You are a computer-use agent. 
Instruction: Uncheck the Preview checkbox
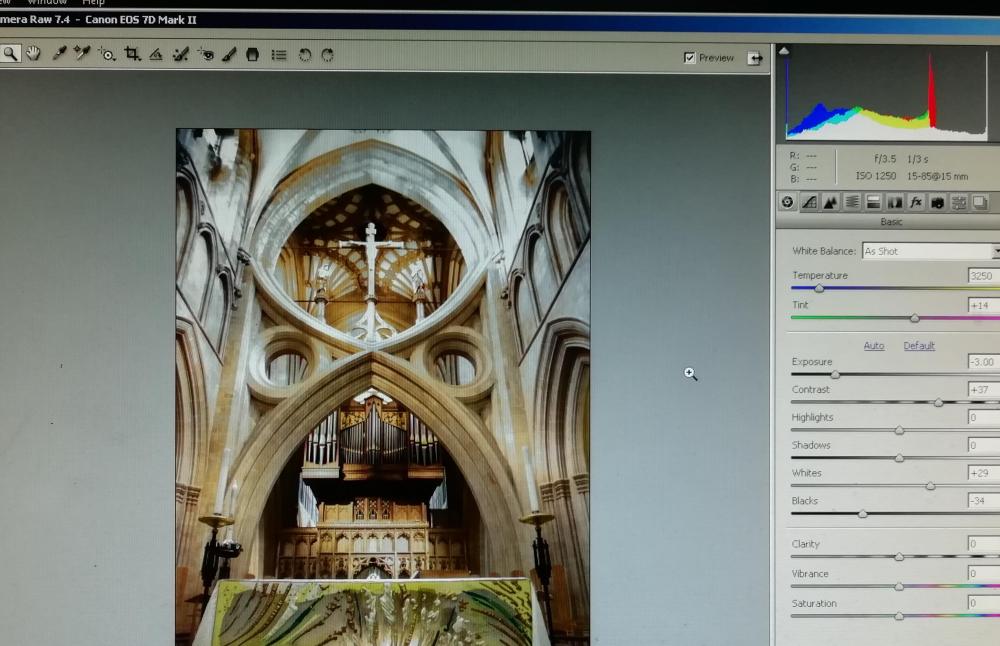tap(689, 58)
